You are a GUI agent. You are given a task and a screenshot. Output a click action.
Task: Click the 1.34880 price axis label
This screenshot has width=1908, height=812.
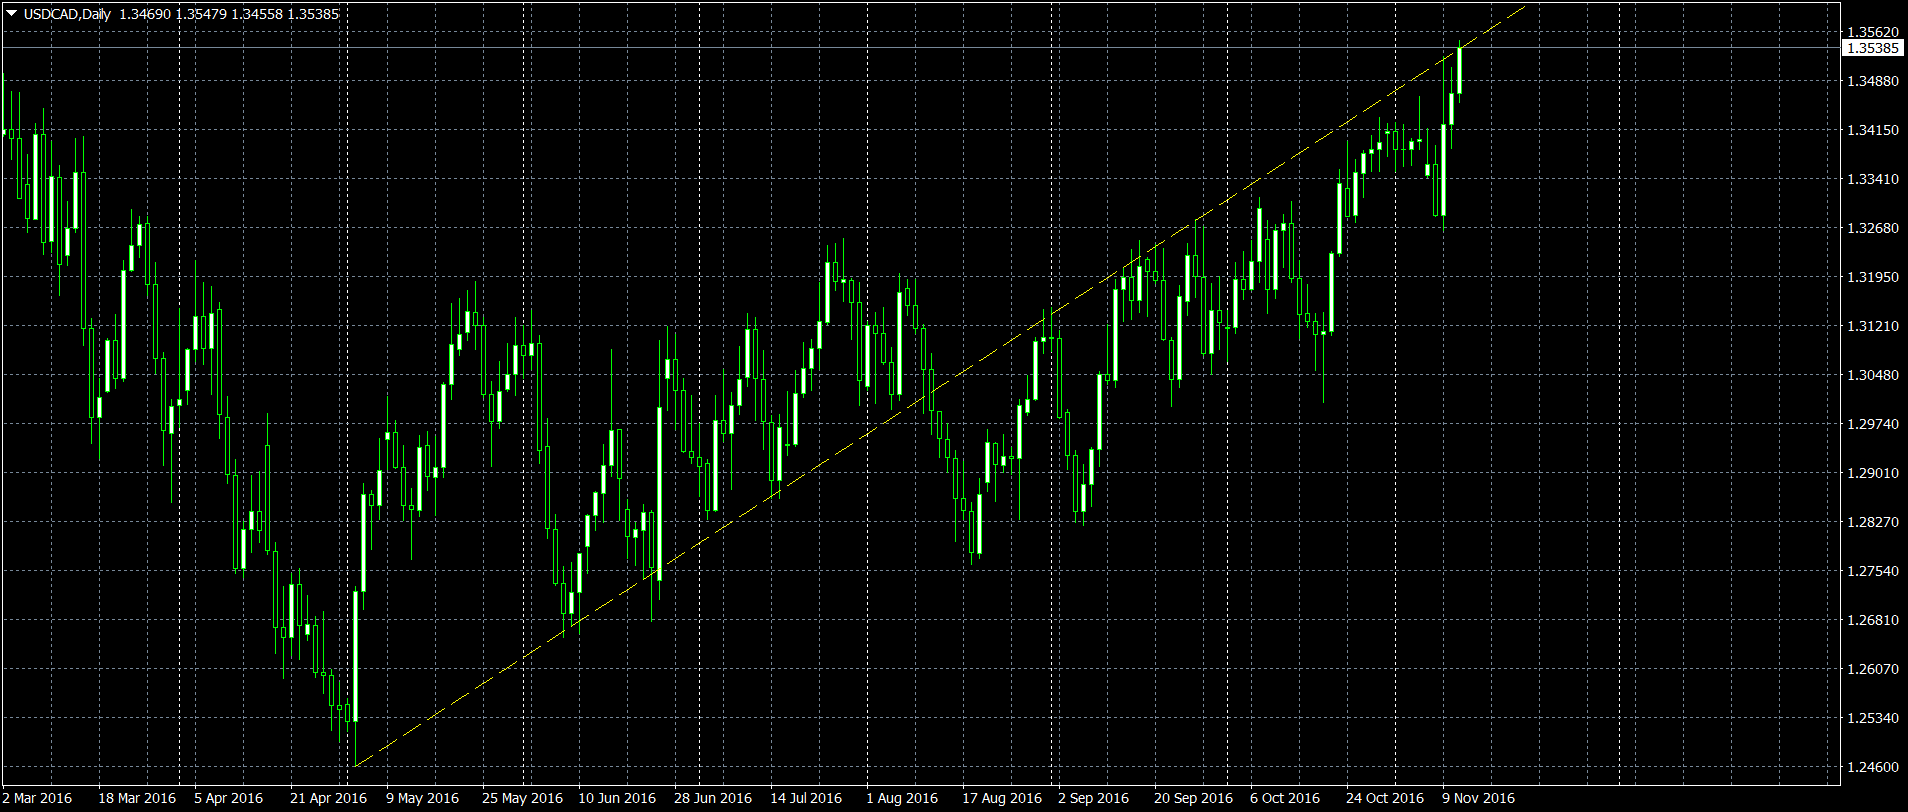pyautogui.click(x=1873, y=81)
